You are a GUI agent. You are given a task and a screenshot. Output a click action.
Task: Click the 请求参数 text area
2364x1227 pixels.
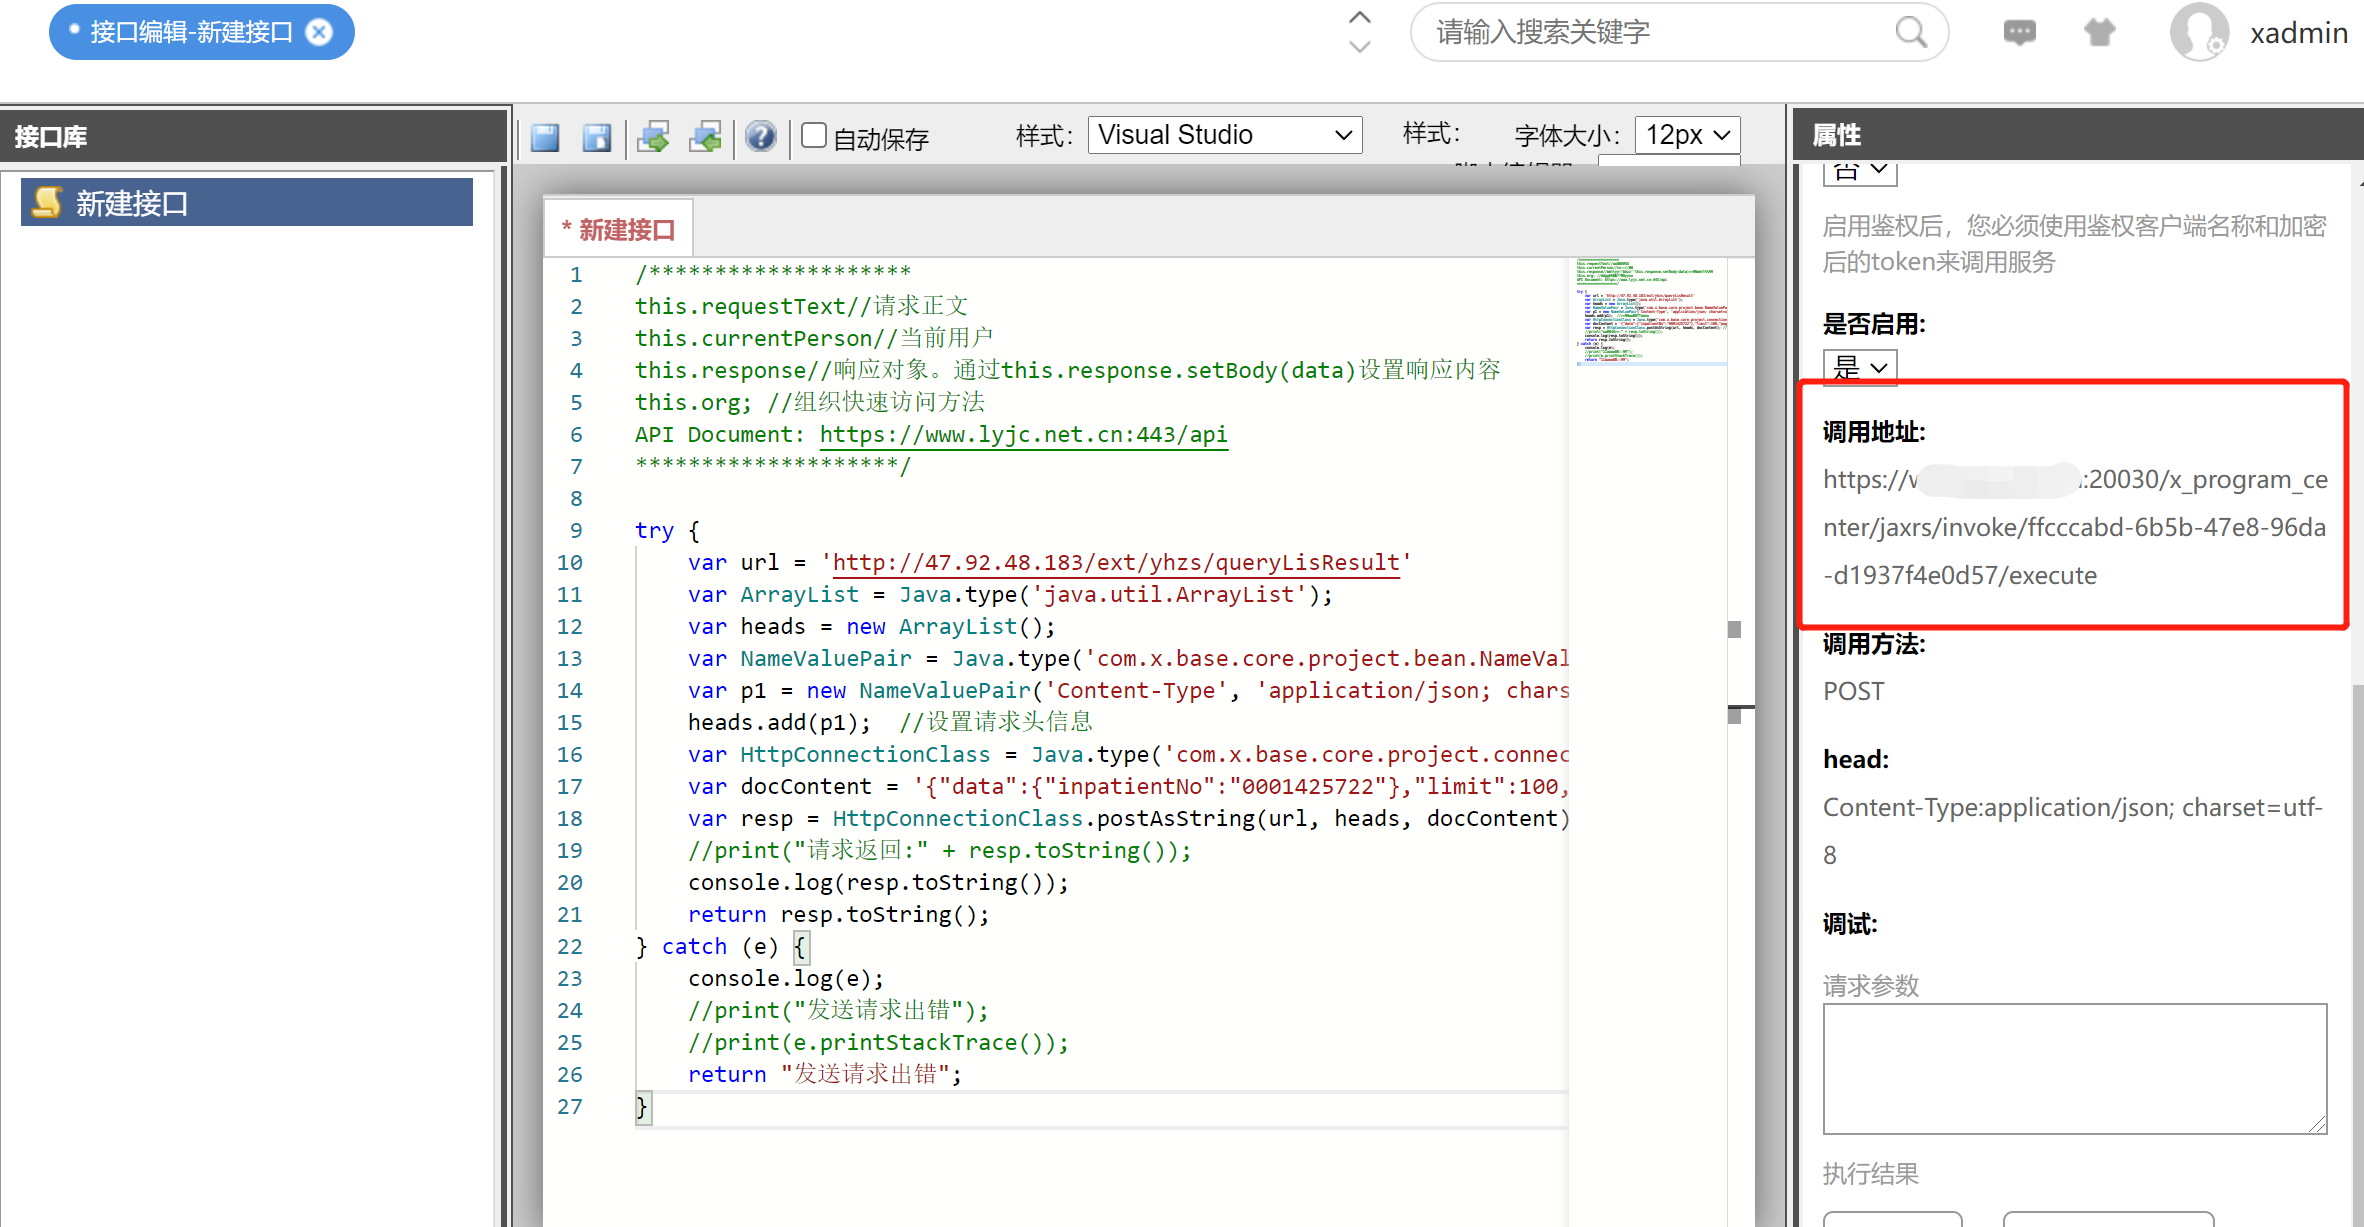click(2074, 1068)
